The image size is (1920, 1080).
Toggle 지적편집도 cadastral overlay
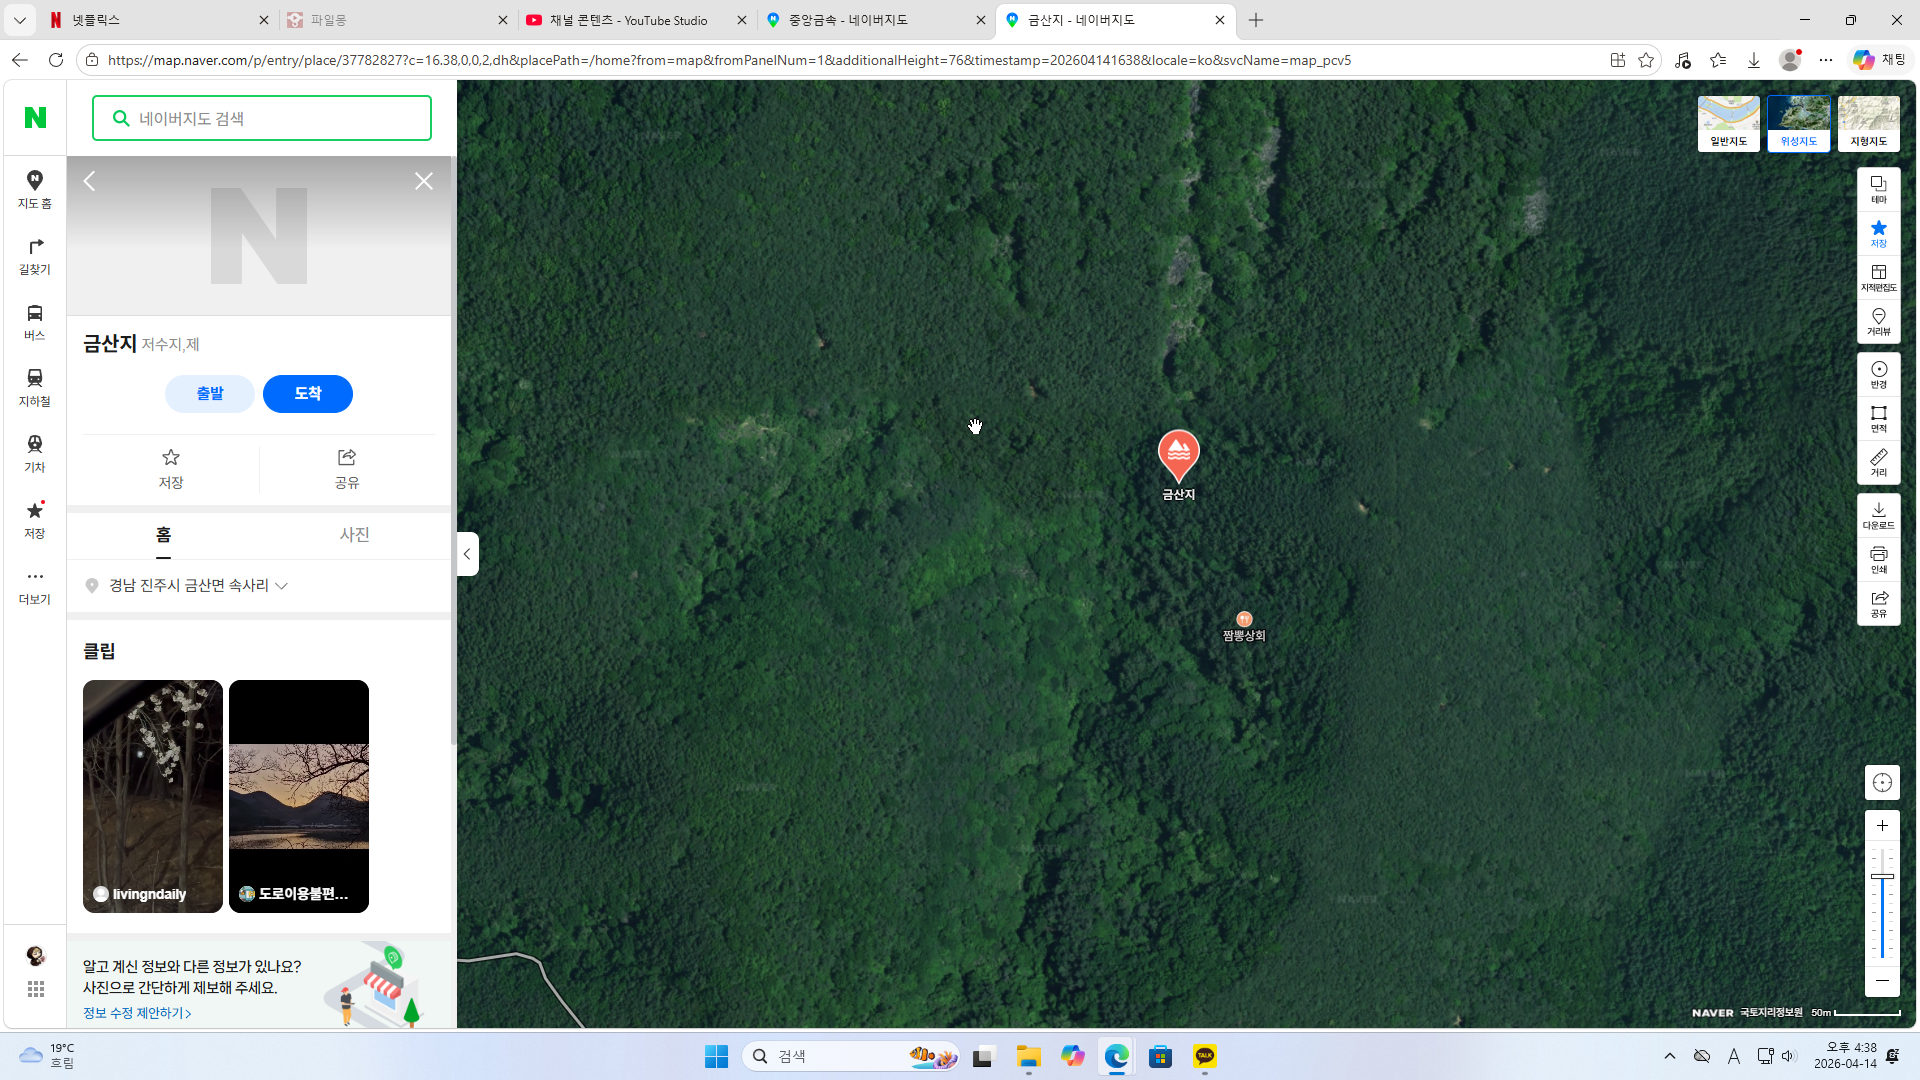pyautogui.click(x=1879, y=277)
